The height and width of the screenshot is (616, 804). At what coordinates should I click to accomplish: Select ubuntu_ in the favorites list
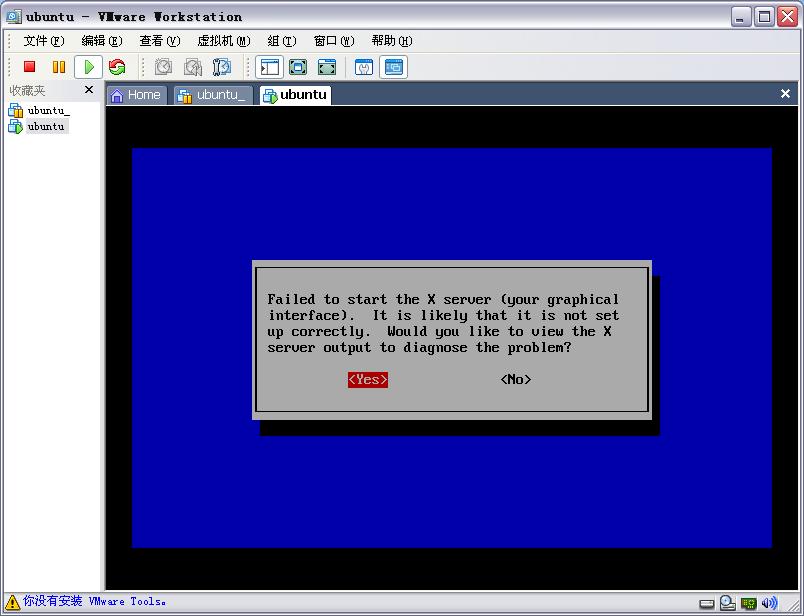pos(39,110)
